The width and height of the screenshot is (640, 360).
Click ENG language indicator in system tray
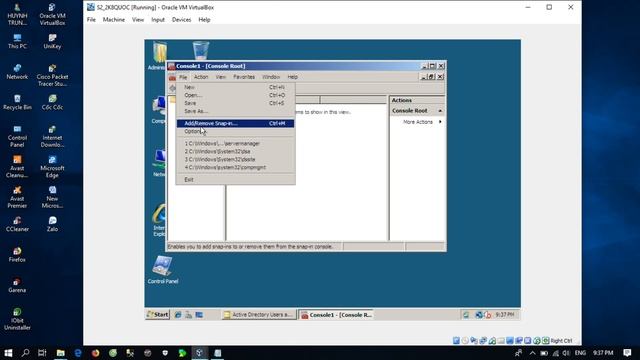[x=580, y=353]
